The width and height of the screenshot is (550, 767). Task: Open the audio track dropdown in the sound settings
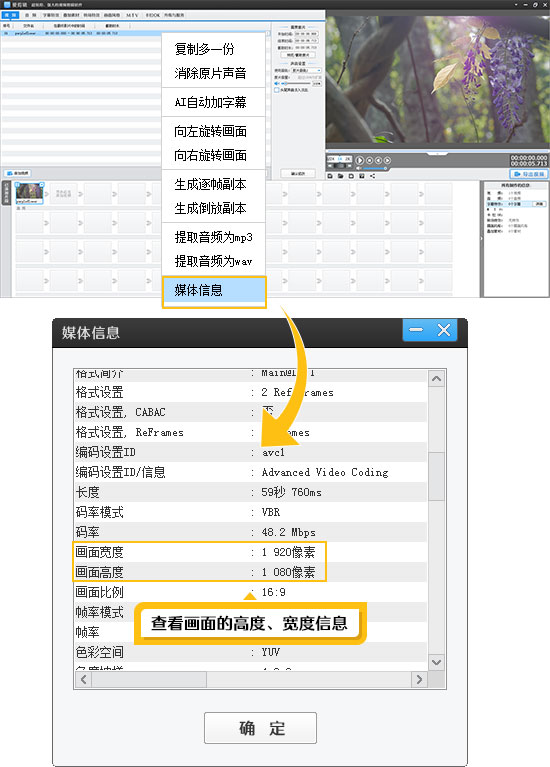tap(306, 70)
